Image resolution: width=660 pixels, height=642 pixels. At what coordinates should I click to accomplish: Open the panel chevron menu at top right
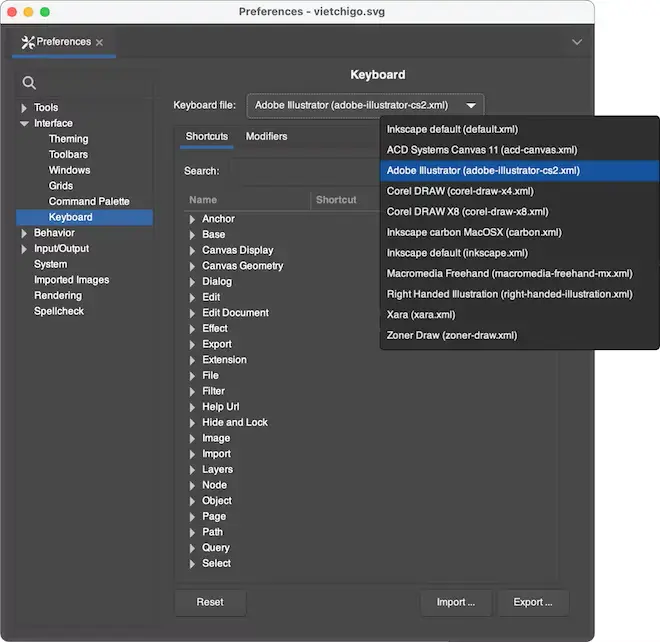pyautogui.click(x=576, y=42)
